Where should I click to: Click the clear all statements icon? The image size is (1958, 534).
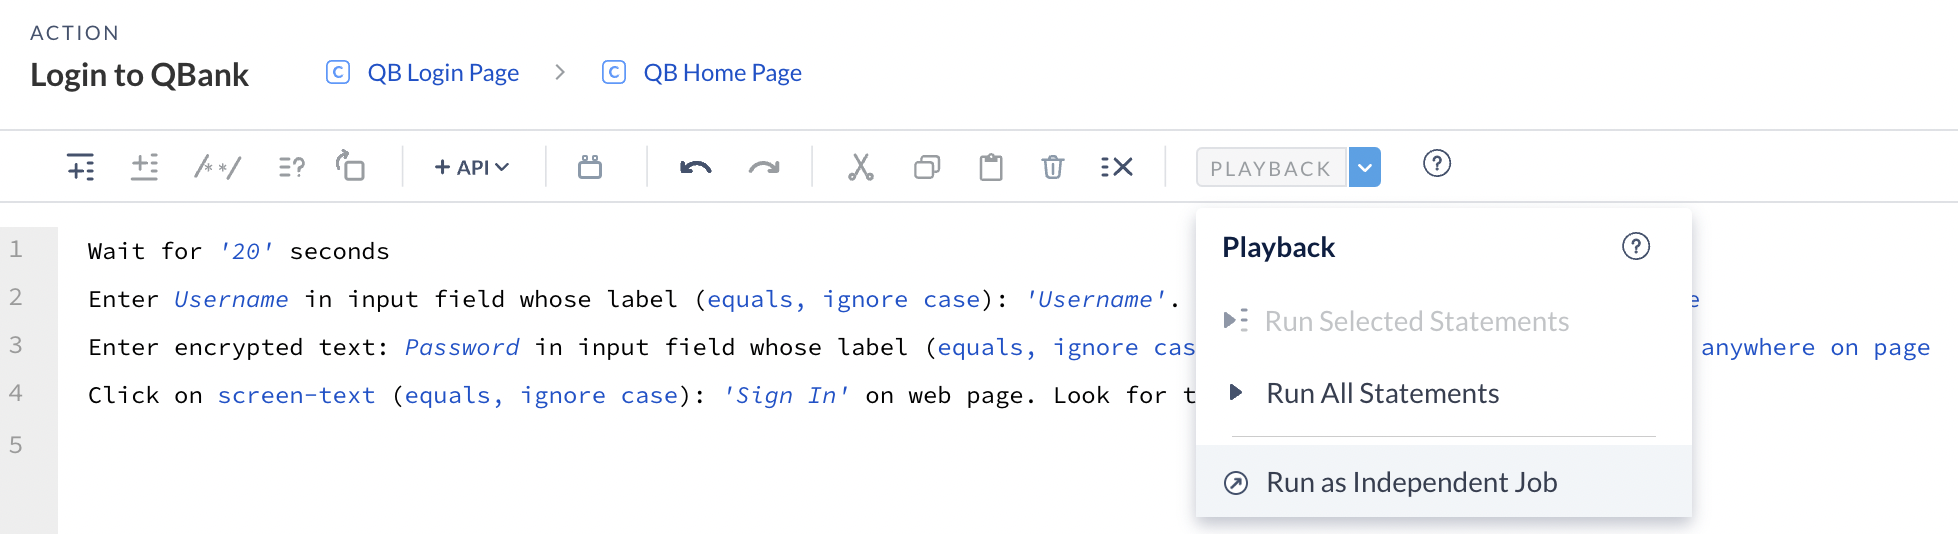point(1116,167)
